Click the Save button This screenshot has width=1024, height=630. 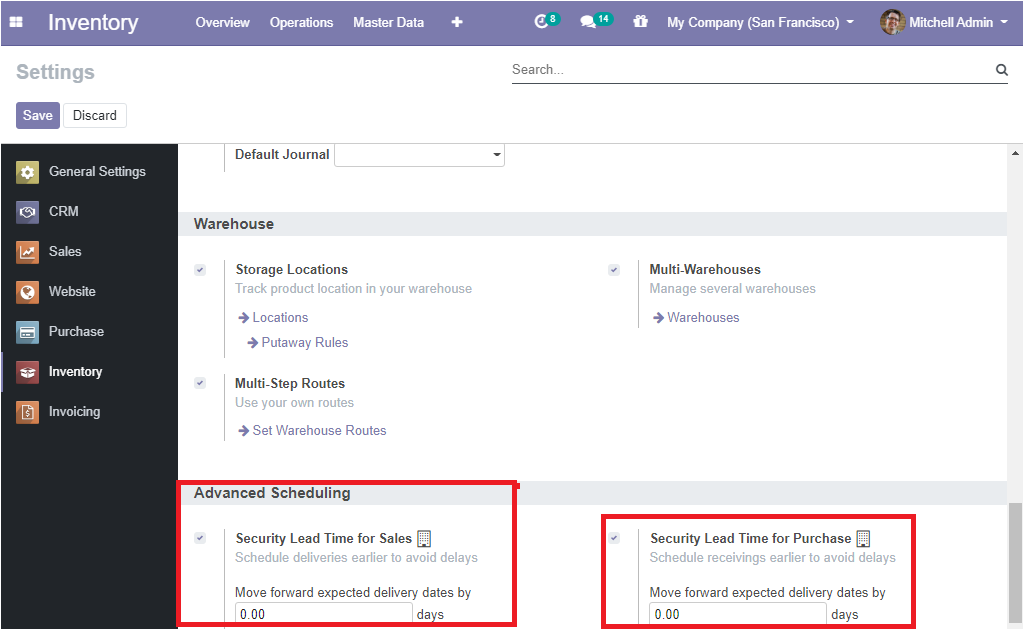pyautogui.click(x=38, y=116)
